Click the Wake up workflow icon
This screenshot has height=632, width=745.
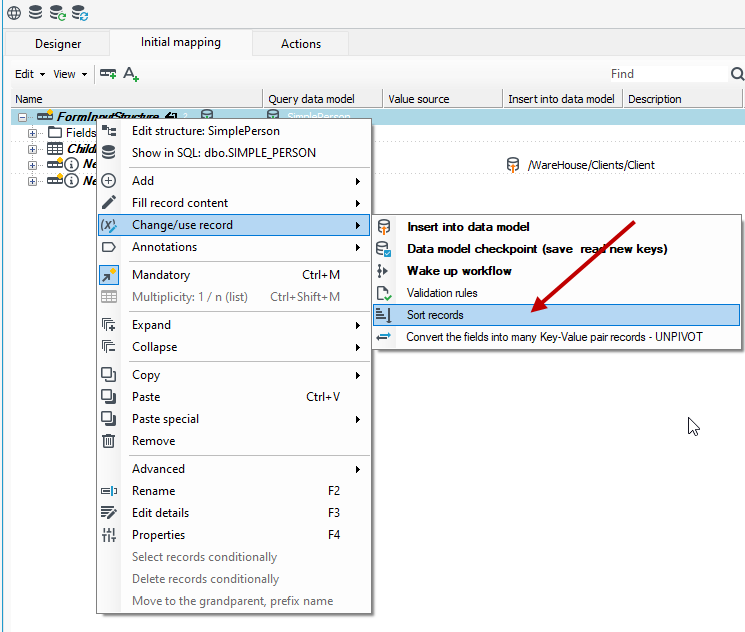(382, 271)
